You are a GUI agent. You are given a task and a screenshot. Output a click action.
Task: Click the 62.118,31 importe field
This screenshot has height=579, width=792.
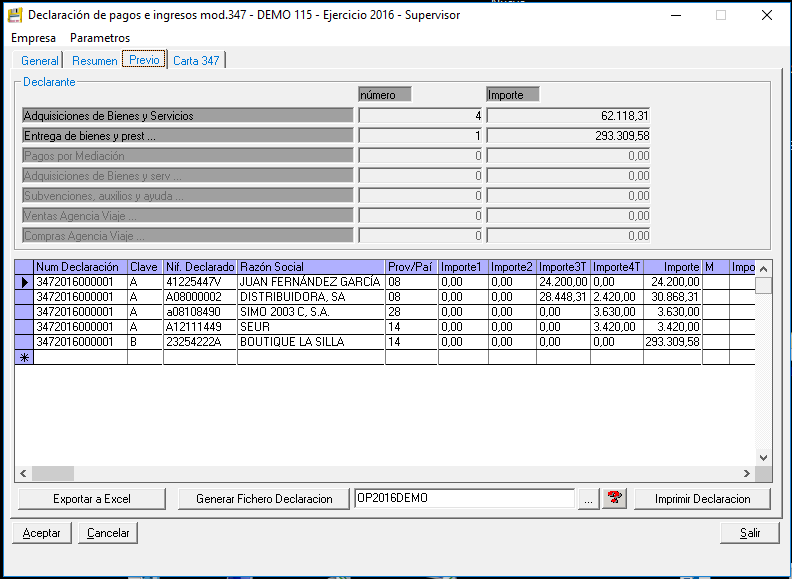[568, 116]
